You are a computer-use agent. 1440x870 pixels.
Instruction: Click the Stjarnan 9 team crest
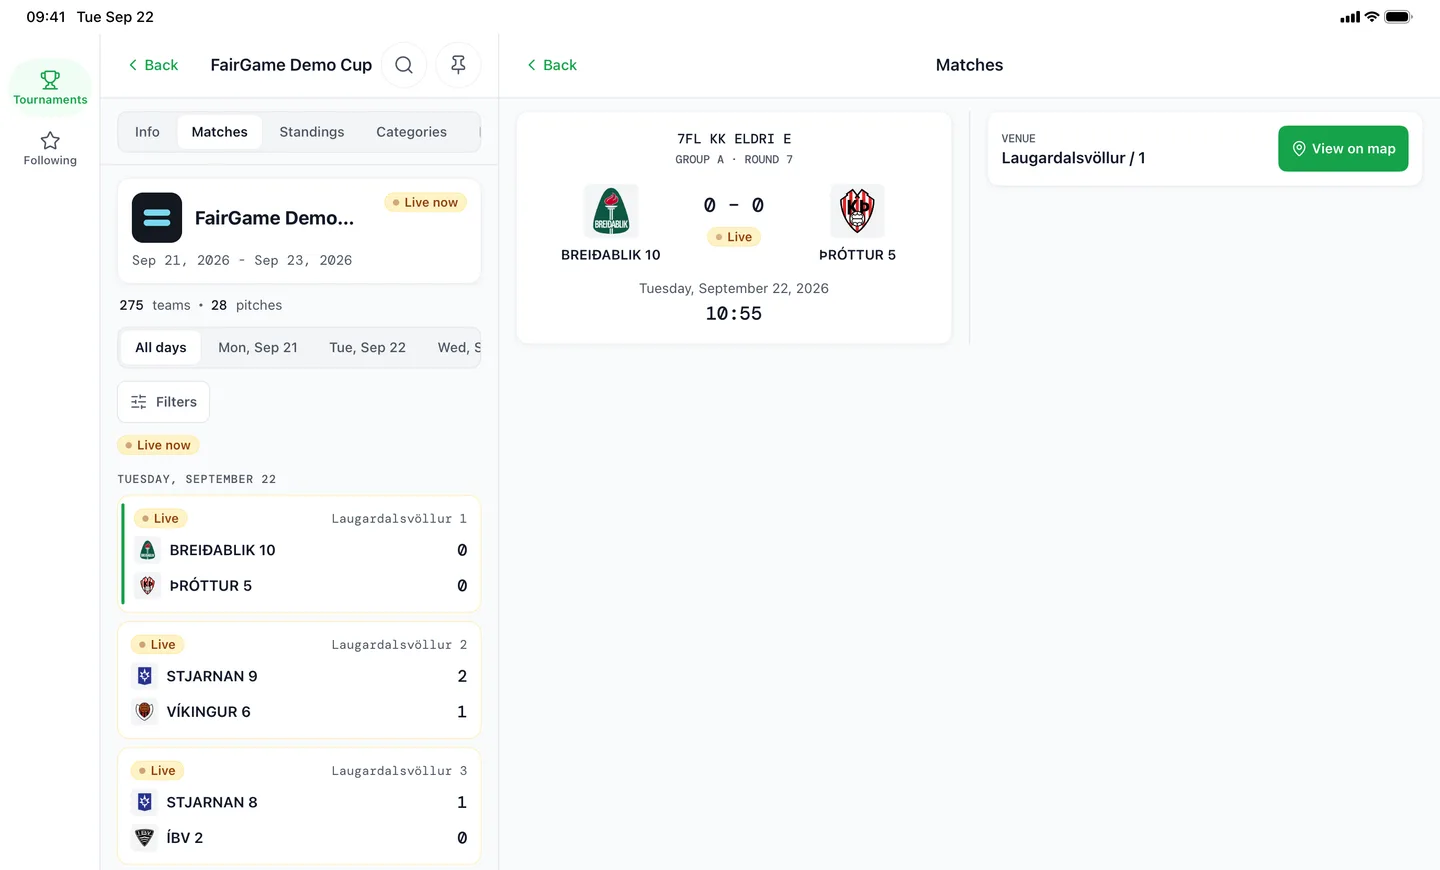tap(145, 676)
